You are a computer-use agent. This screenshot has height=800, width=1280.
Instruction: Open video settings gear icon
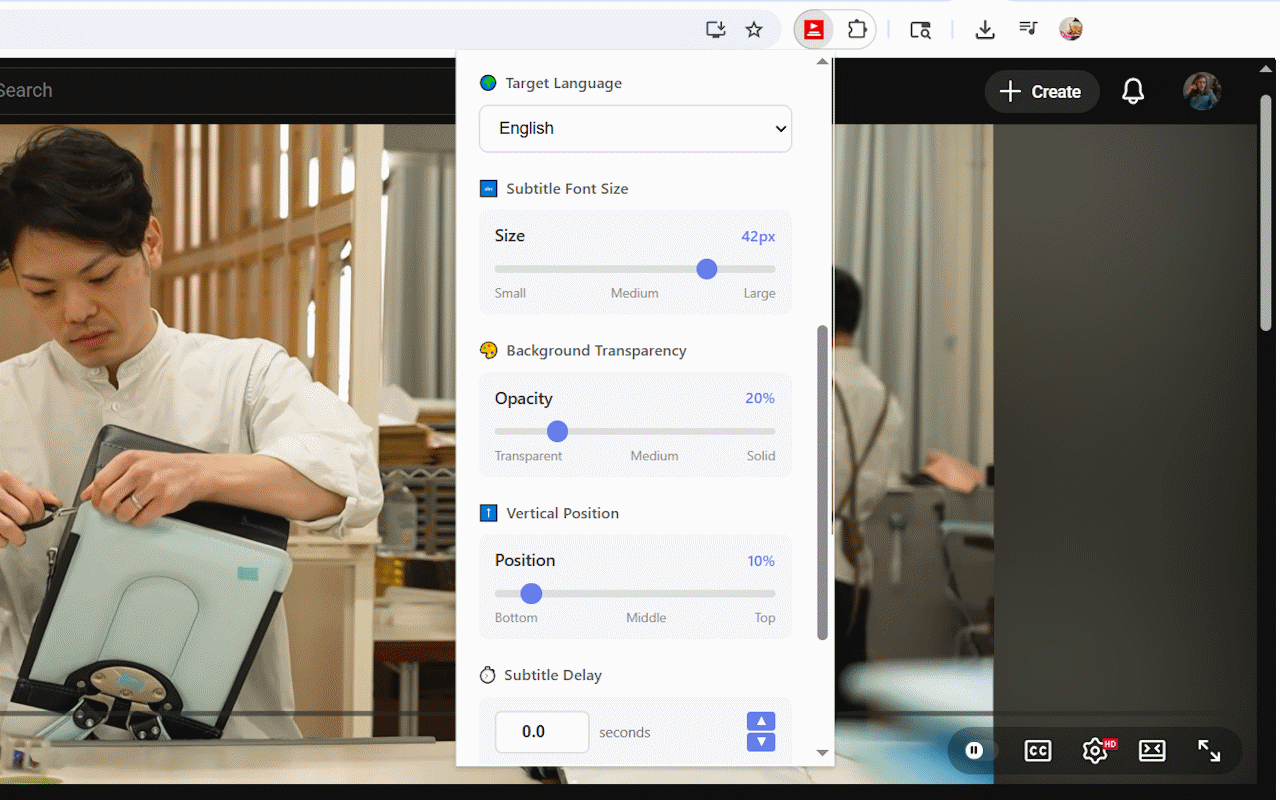1095,750
